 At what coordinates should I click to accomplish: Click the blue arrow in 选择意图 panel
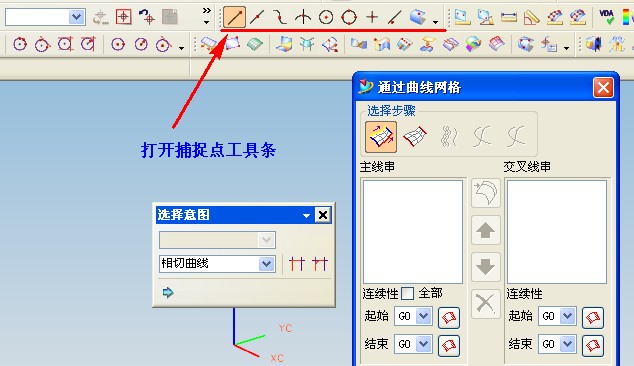(x=168, y=292)
